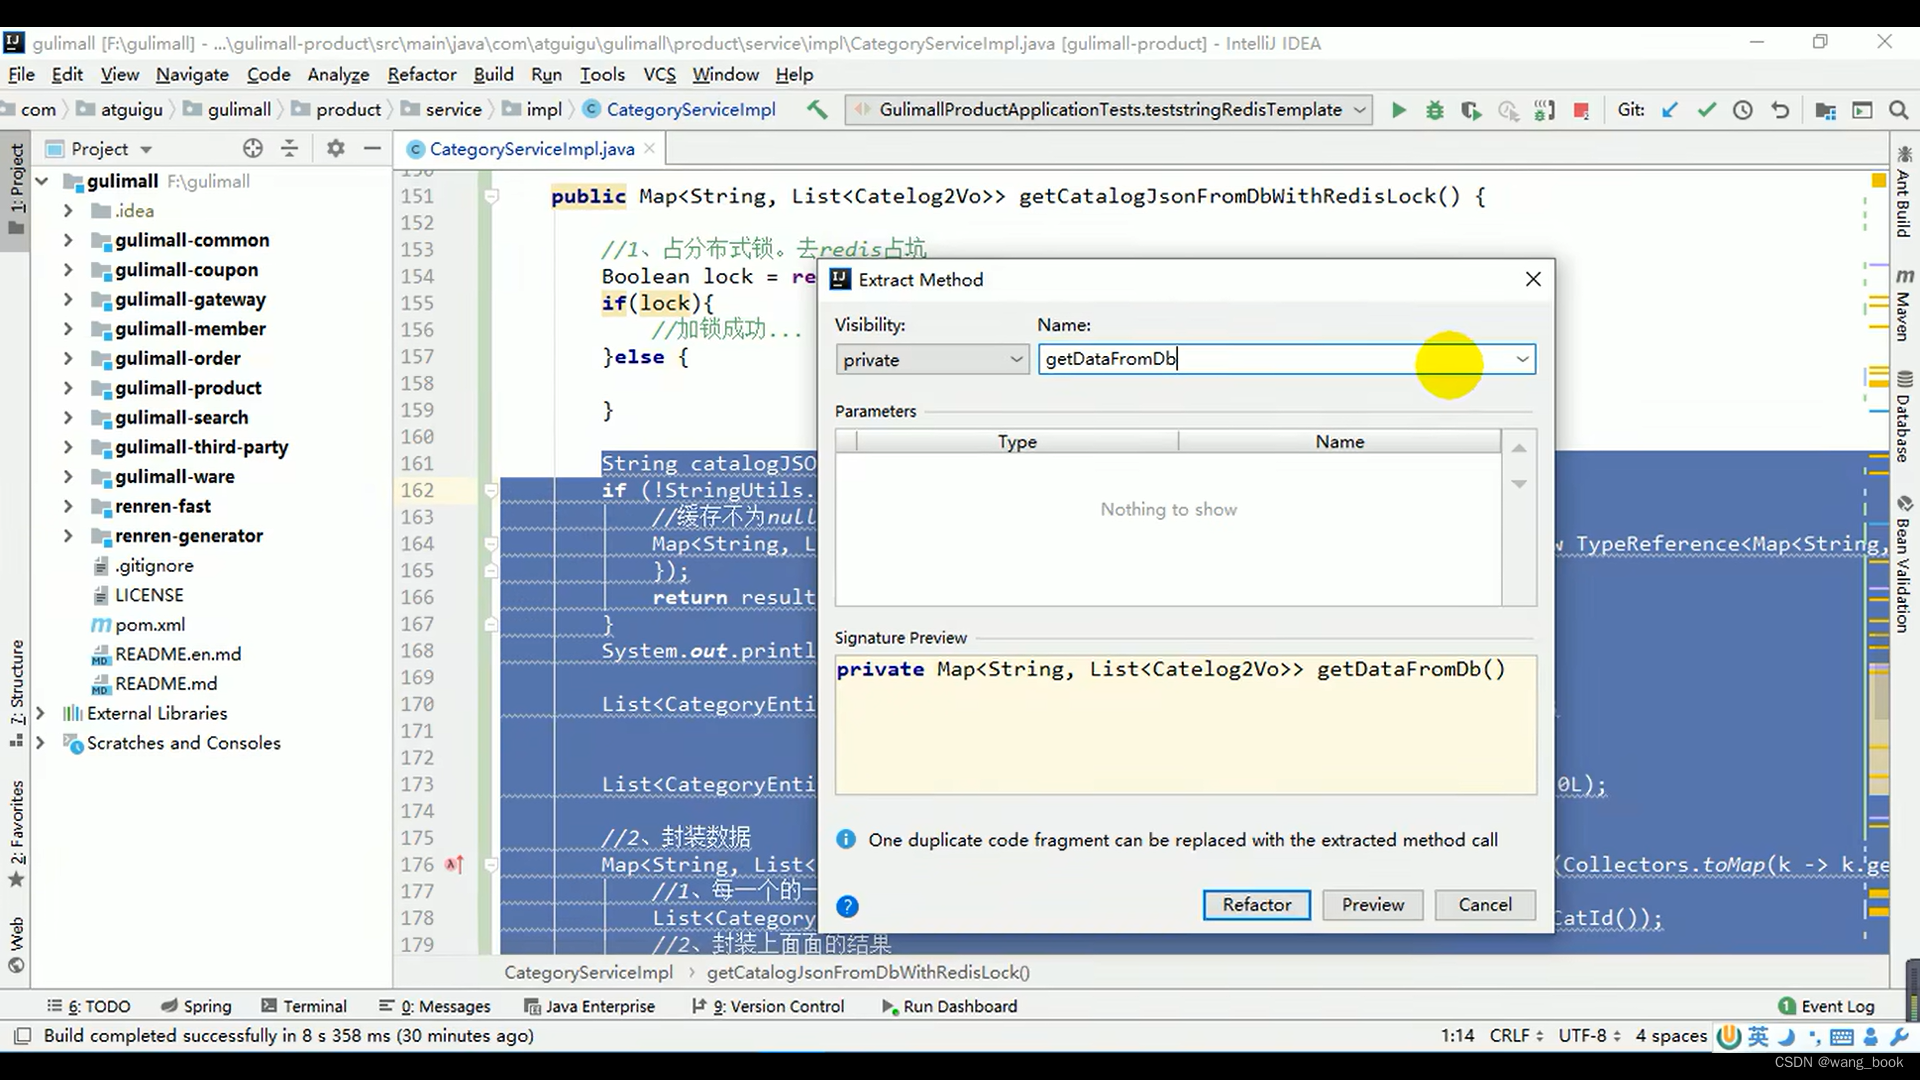Collapse the gulimall root project node
1920x1080 pixels.
point(41,181)
